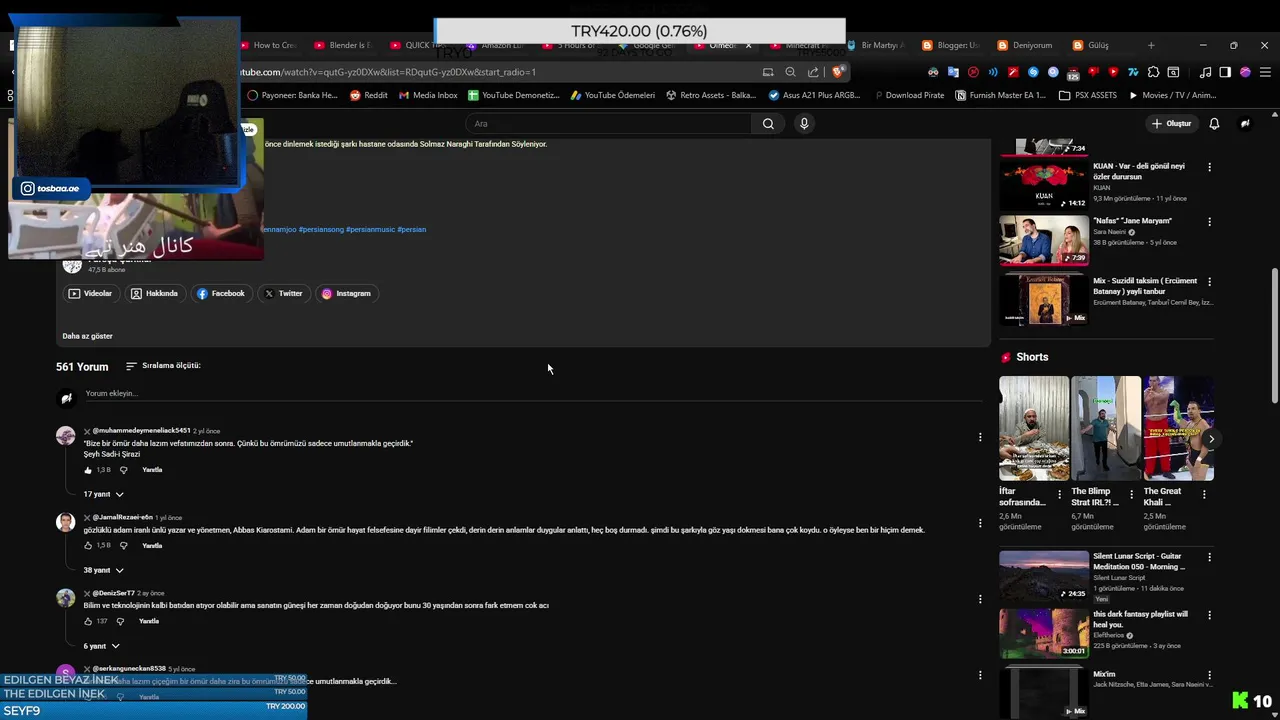1280x720 pixels.
Task: Dislike the comment by DenizSerT7
Action: pos(120,621)
